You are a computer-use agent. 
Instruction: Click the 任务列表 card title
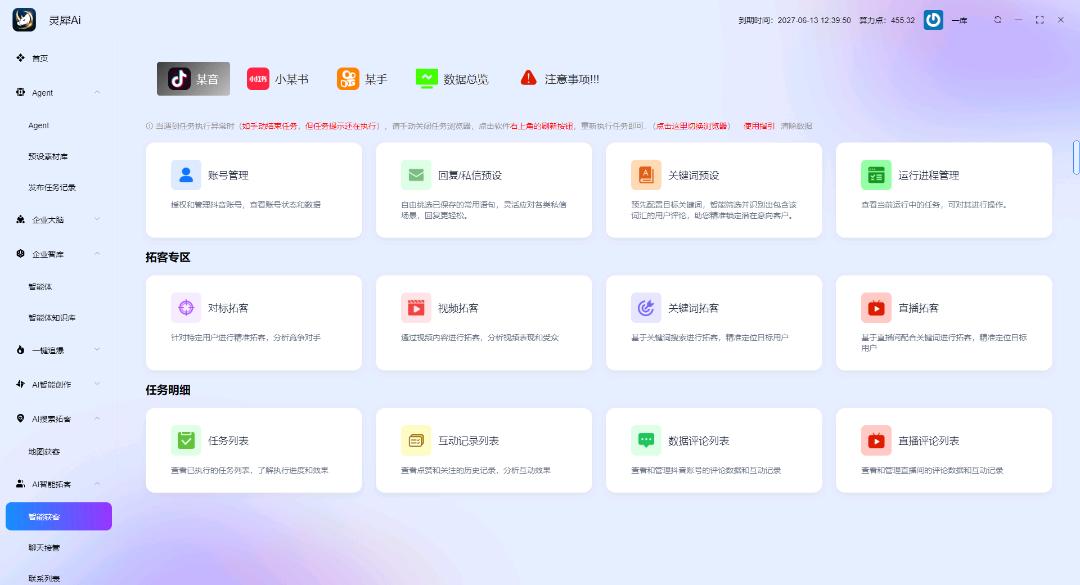(x=228, y=441)
